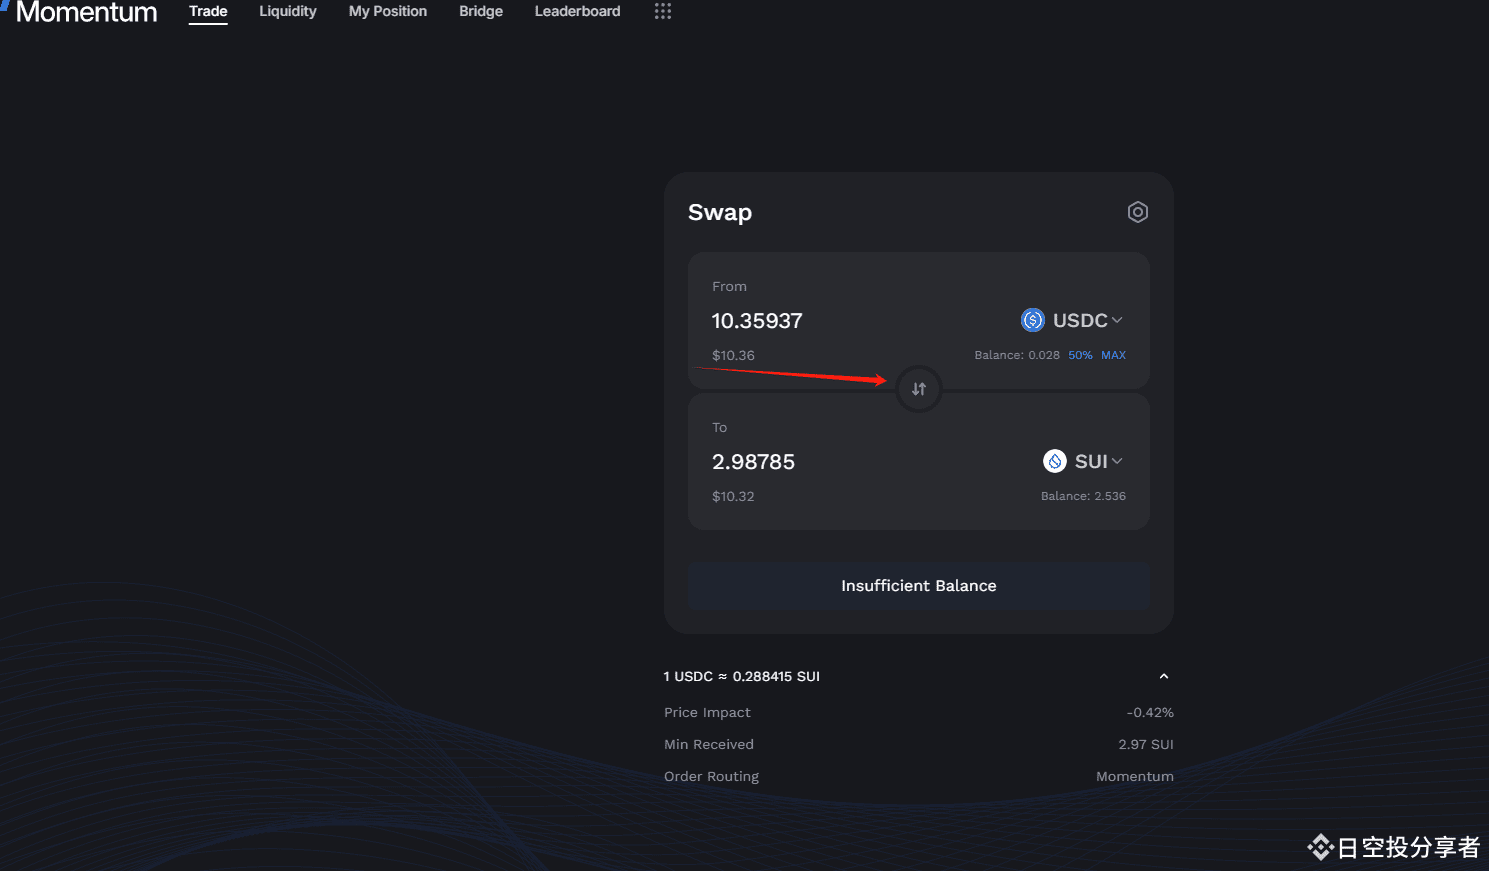The height and width of the screenshot is (871, 1489).
Task: Open the SUI token dropdown
Action: pos(1083,461)
